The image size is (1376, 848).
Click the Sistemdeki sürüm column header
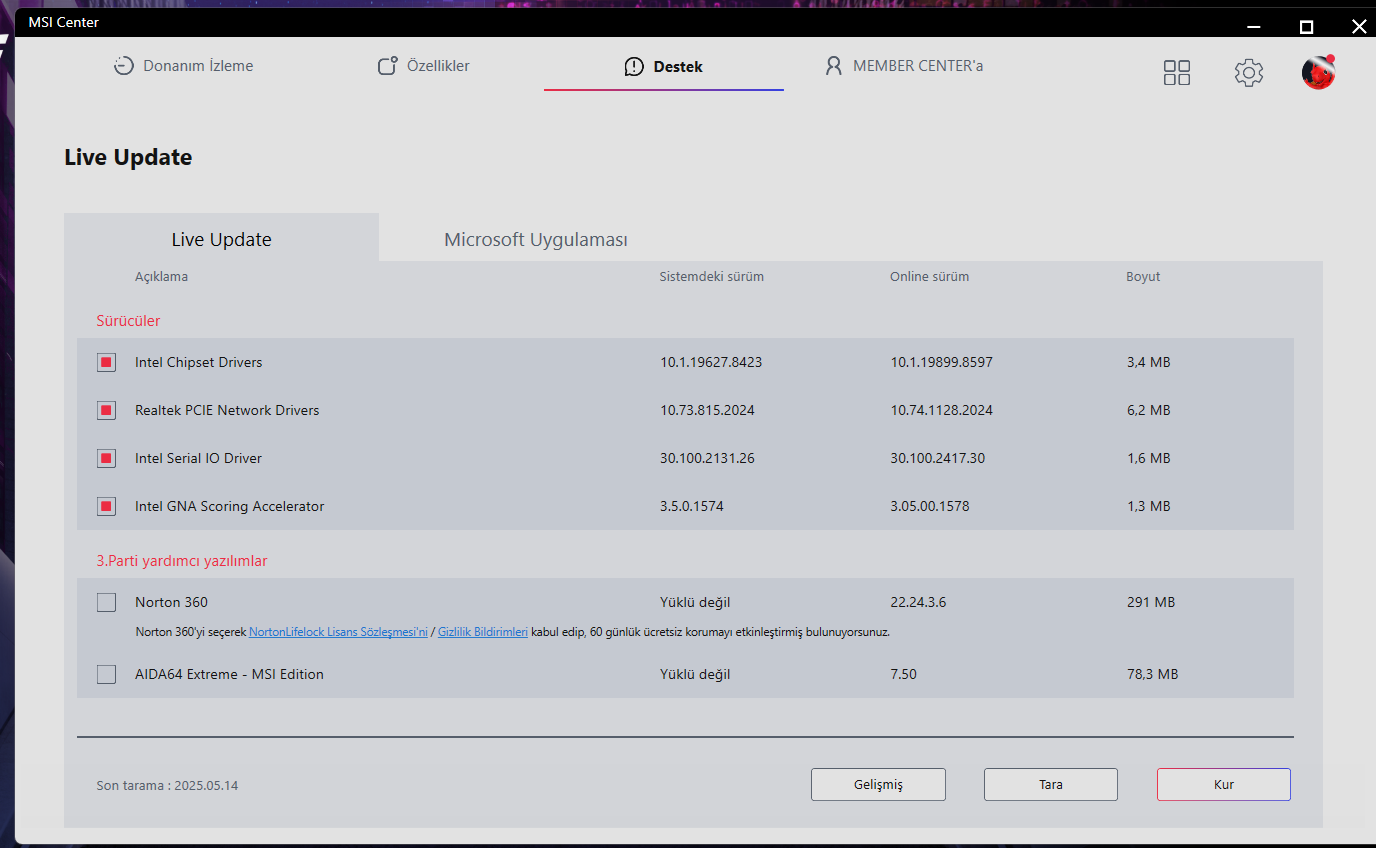[712, 276]
